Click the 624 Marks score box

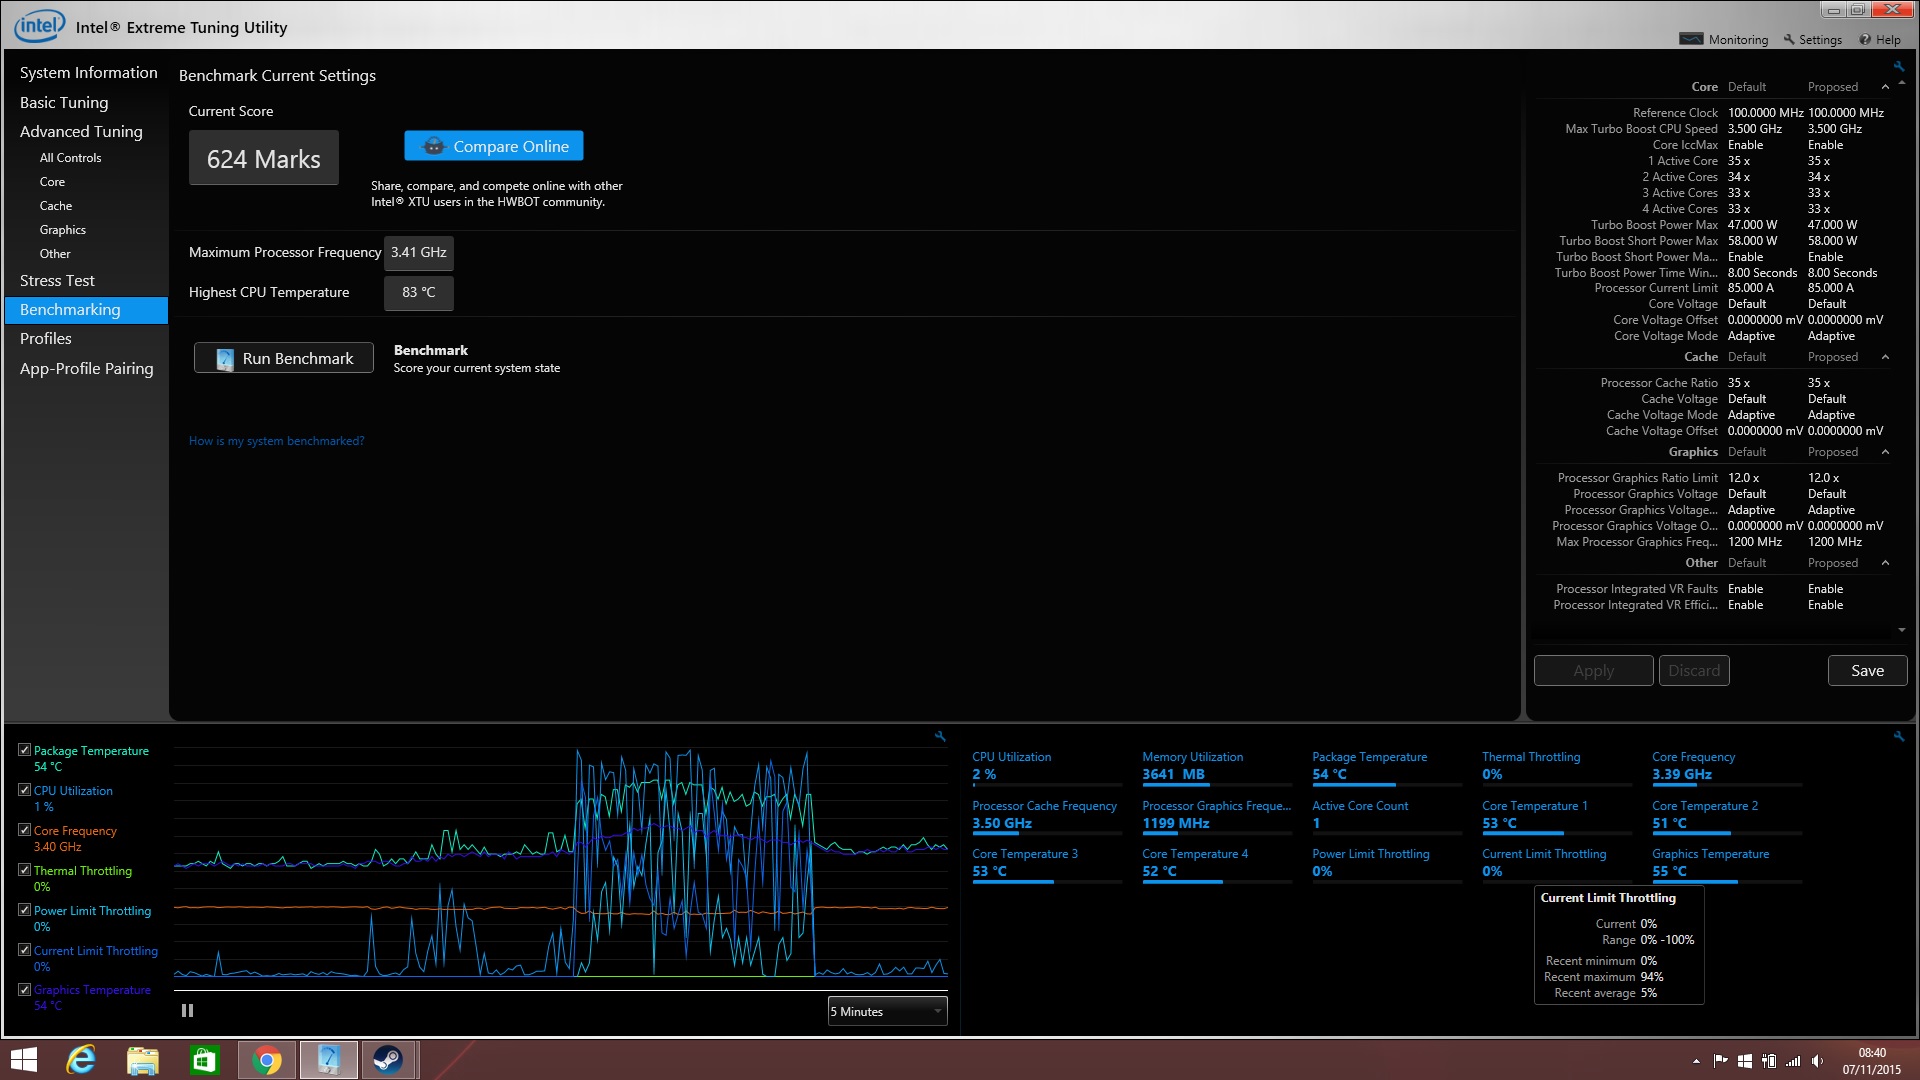point(264,158)
